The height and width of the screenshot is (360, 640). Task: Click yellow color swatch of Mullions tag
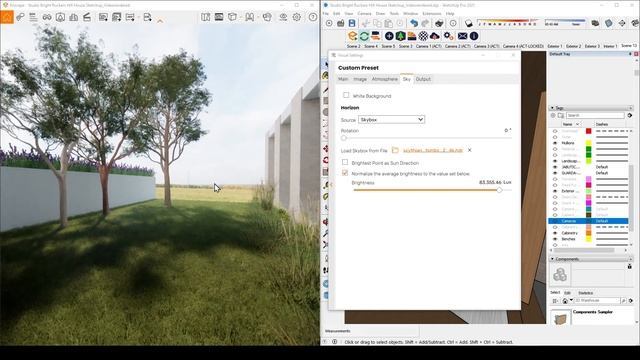(589, 143)
